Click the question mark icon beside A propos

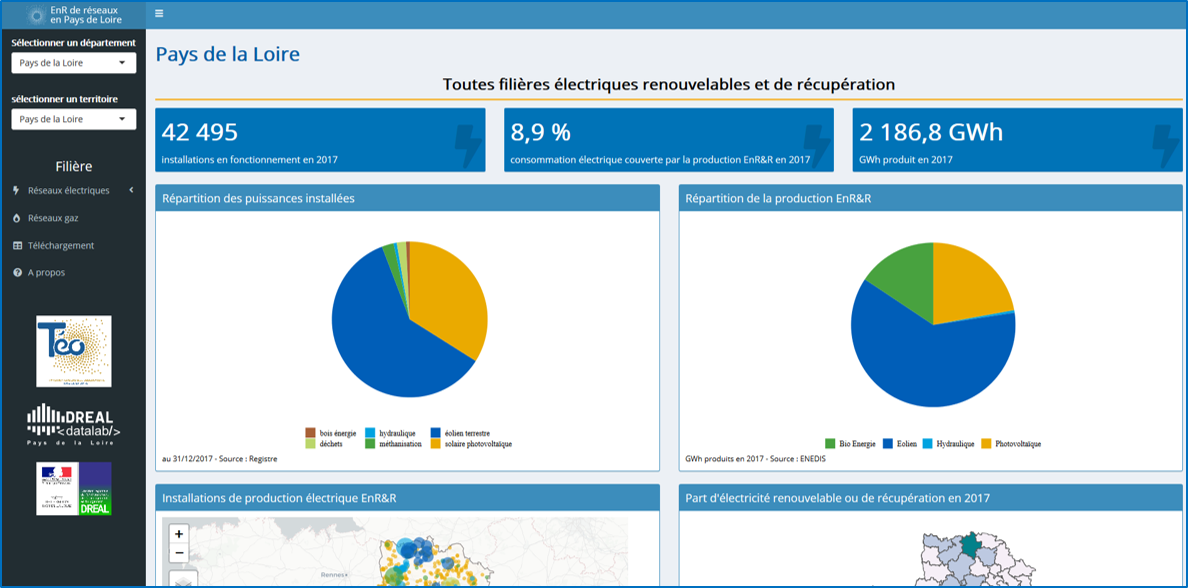[x=16, y=272]
